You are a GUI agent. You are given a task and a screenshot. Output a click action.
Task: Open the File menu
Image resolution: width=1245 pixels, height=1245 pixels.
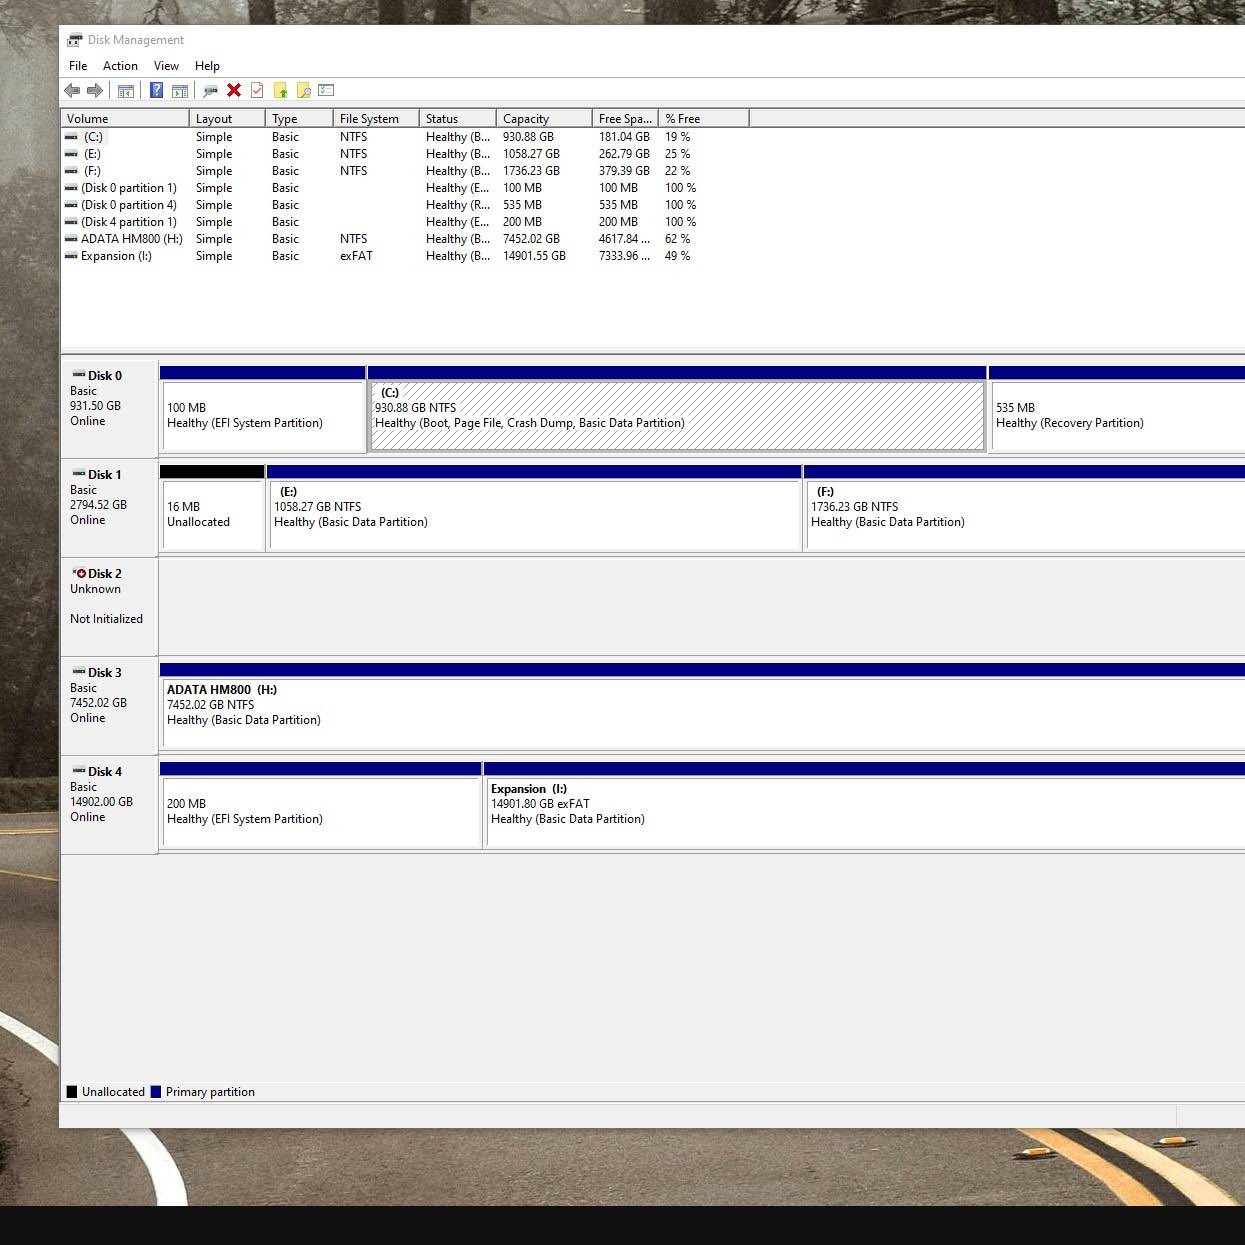(x=78, y=66)
